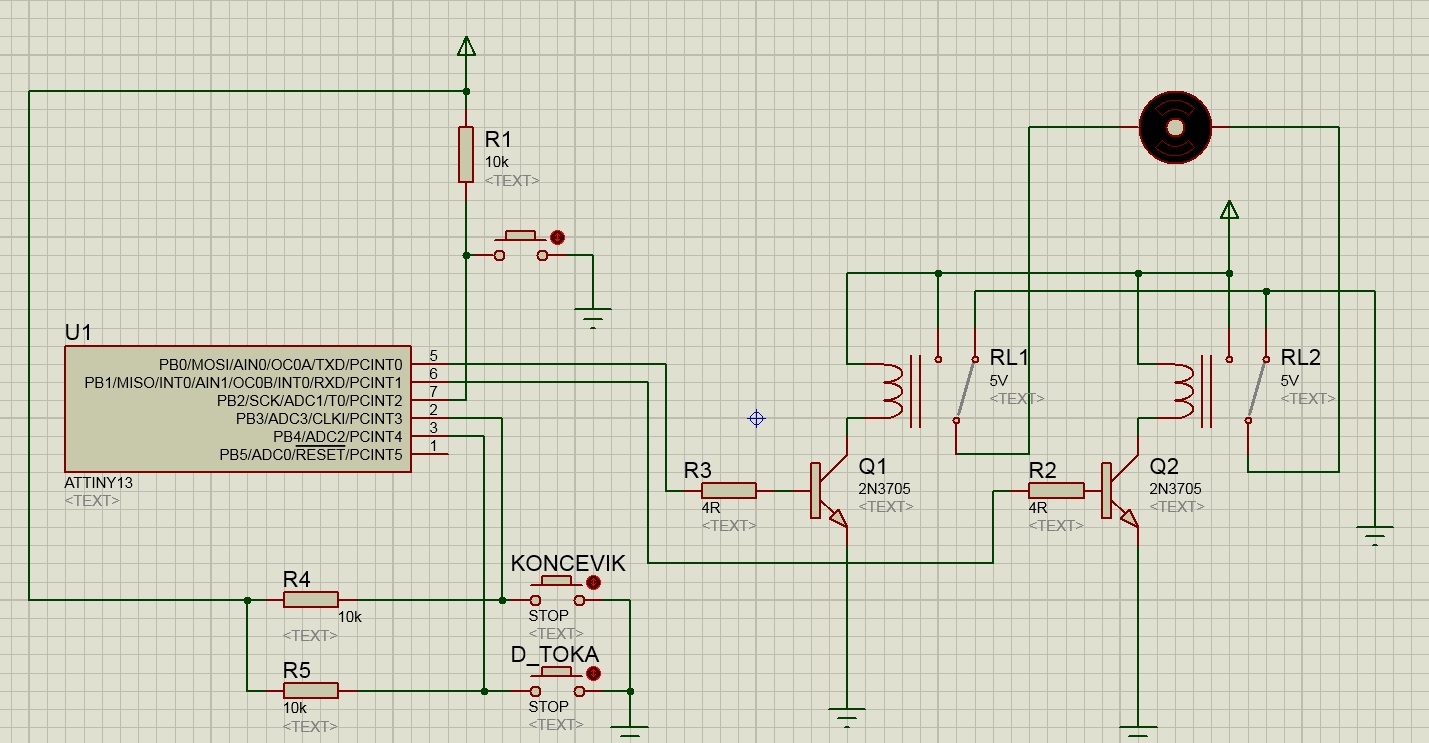Click the RL1 relay switch contact
Image resolution: width=1429 pixels, height=743 pixels.
(966, 390)
